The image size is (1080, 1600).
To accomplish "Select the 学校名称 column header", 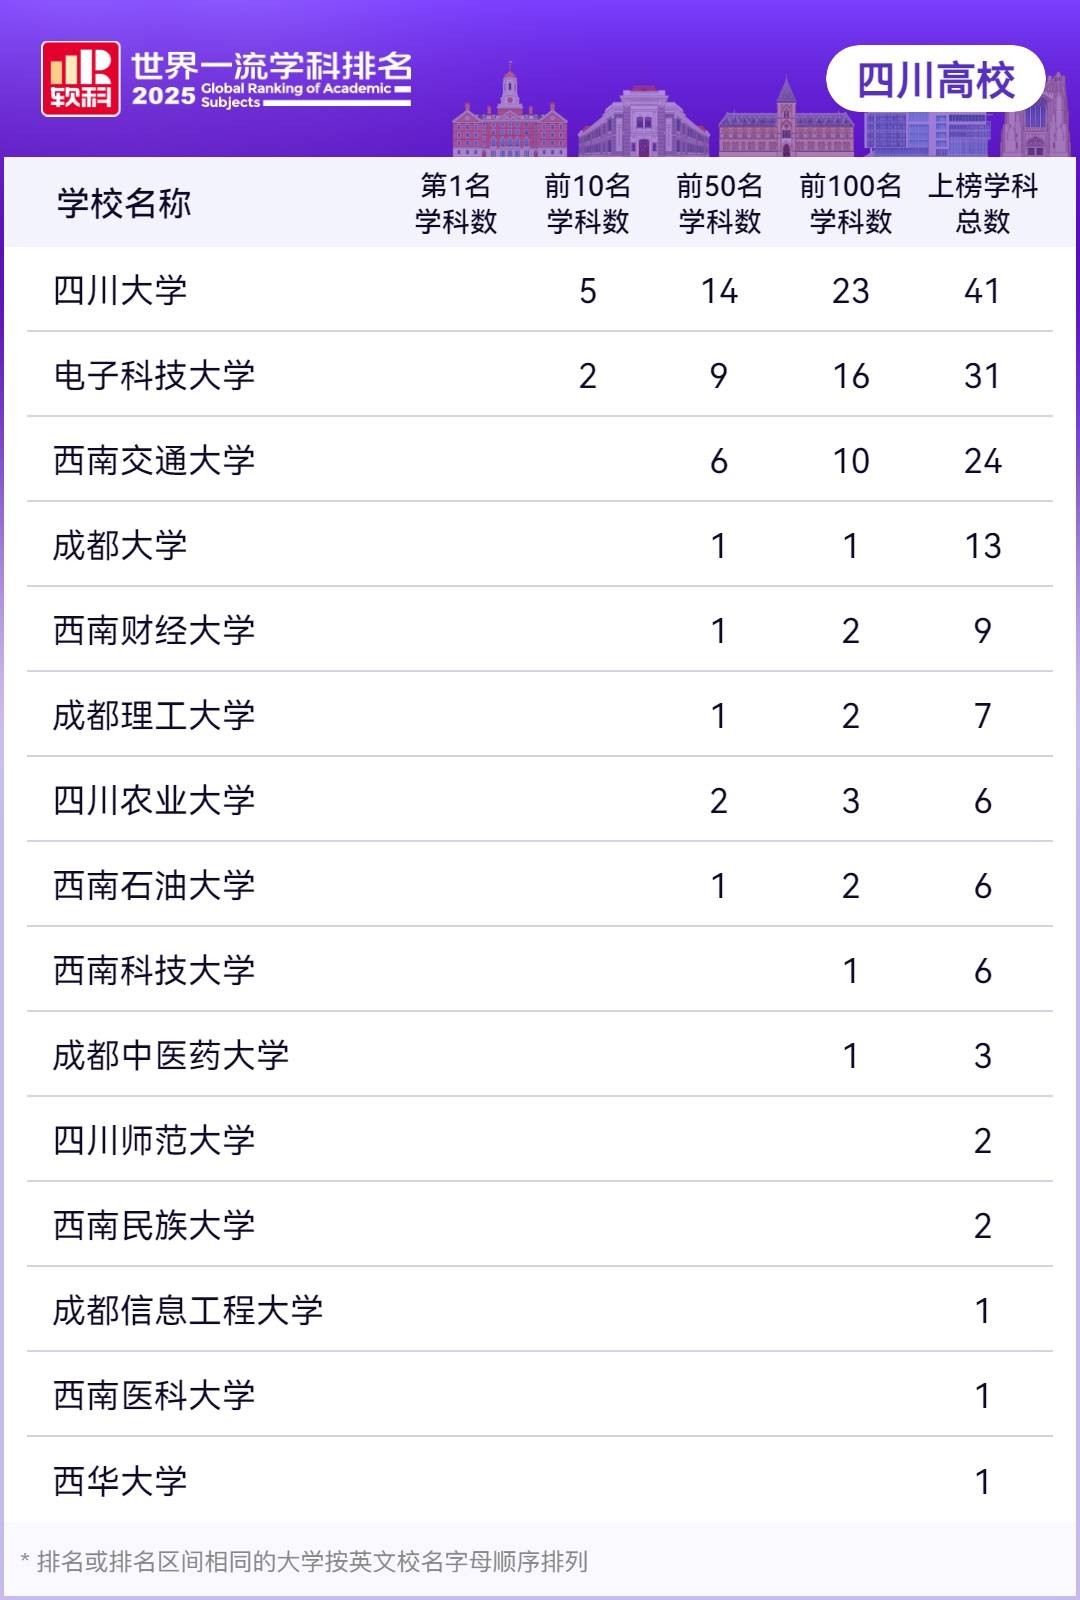I will (x=124, y=203).
